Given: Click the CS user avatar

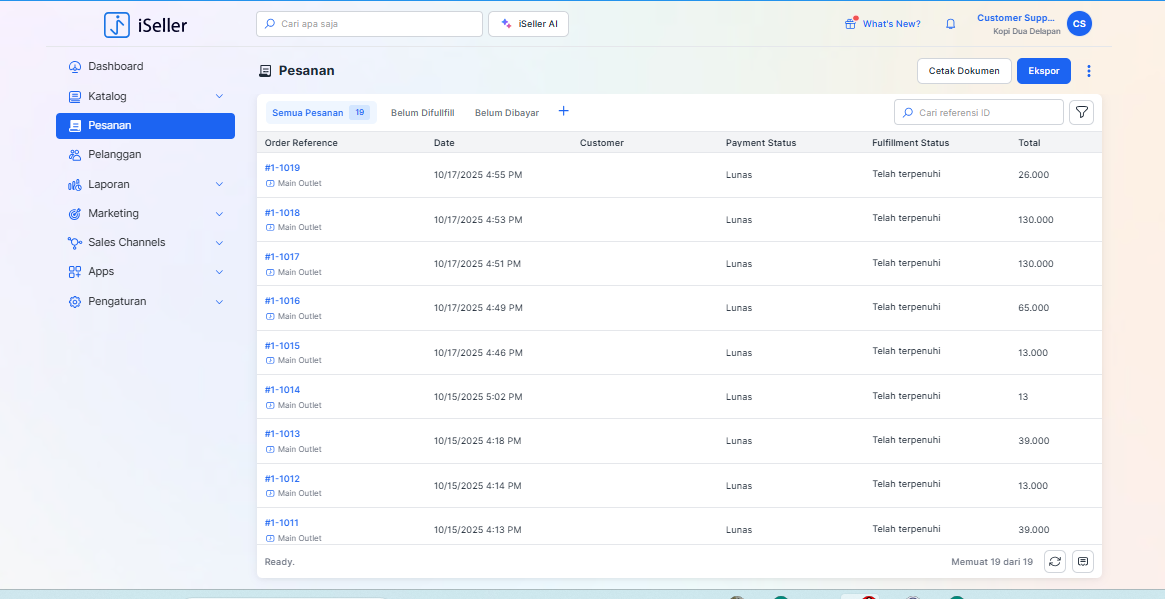Looking at the screenshot, I should pos(1079,24).
